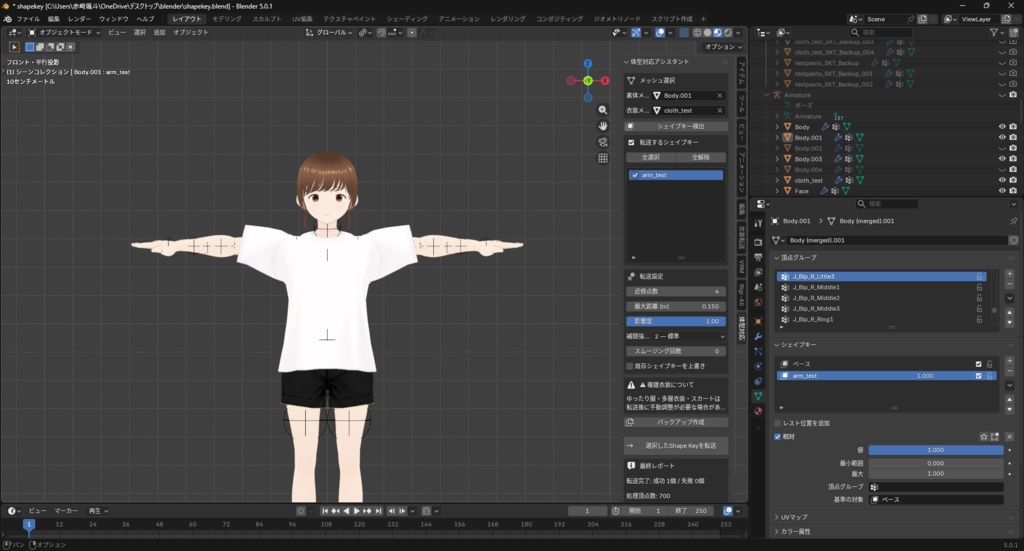The image size is (1024, 551).
Task: Open the Material properties tab icon
Action: pos(758,411)
